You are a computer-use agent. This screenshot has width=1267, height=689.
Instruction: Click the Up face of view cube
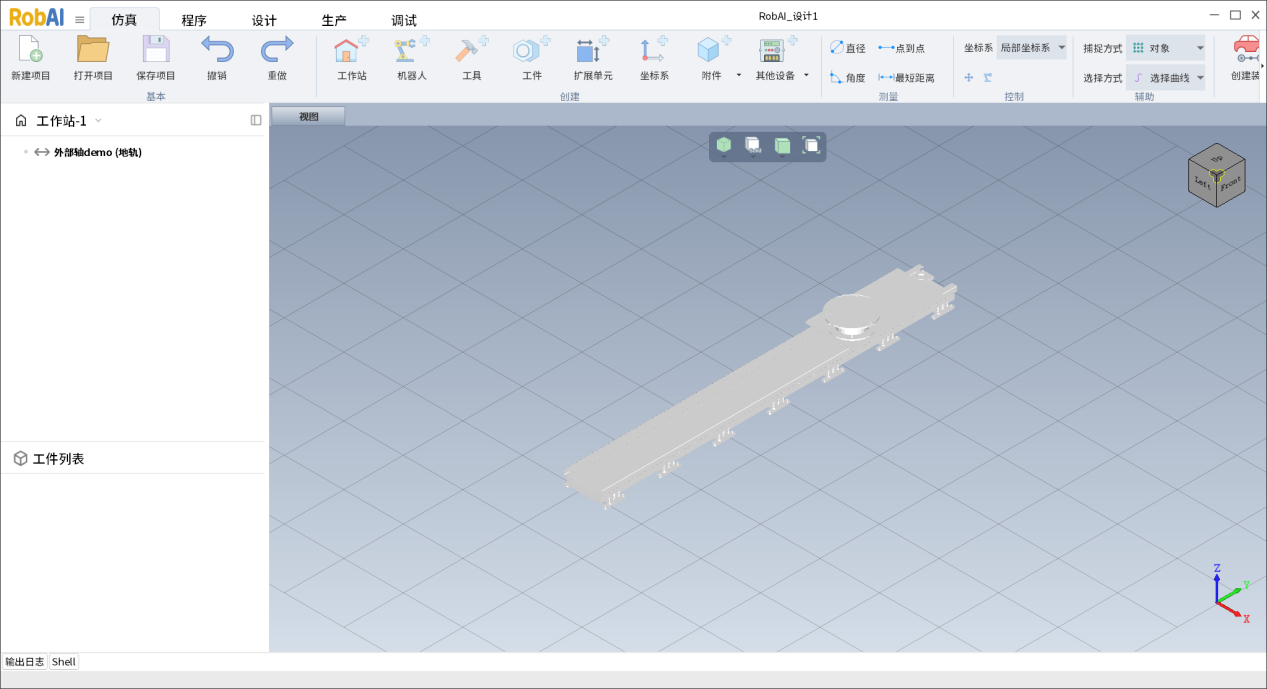pos(1217,158)
